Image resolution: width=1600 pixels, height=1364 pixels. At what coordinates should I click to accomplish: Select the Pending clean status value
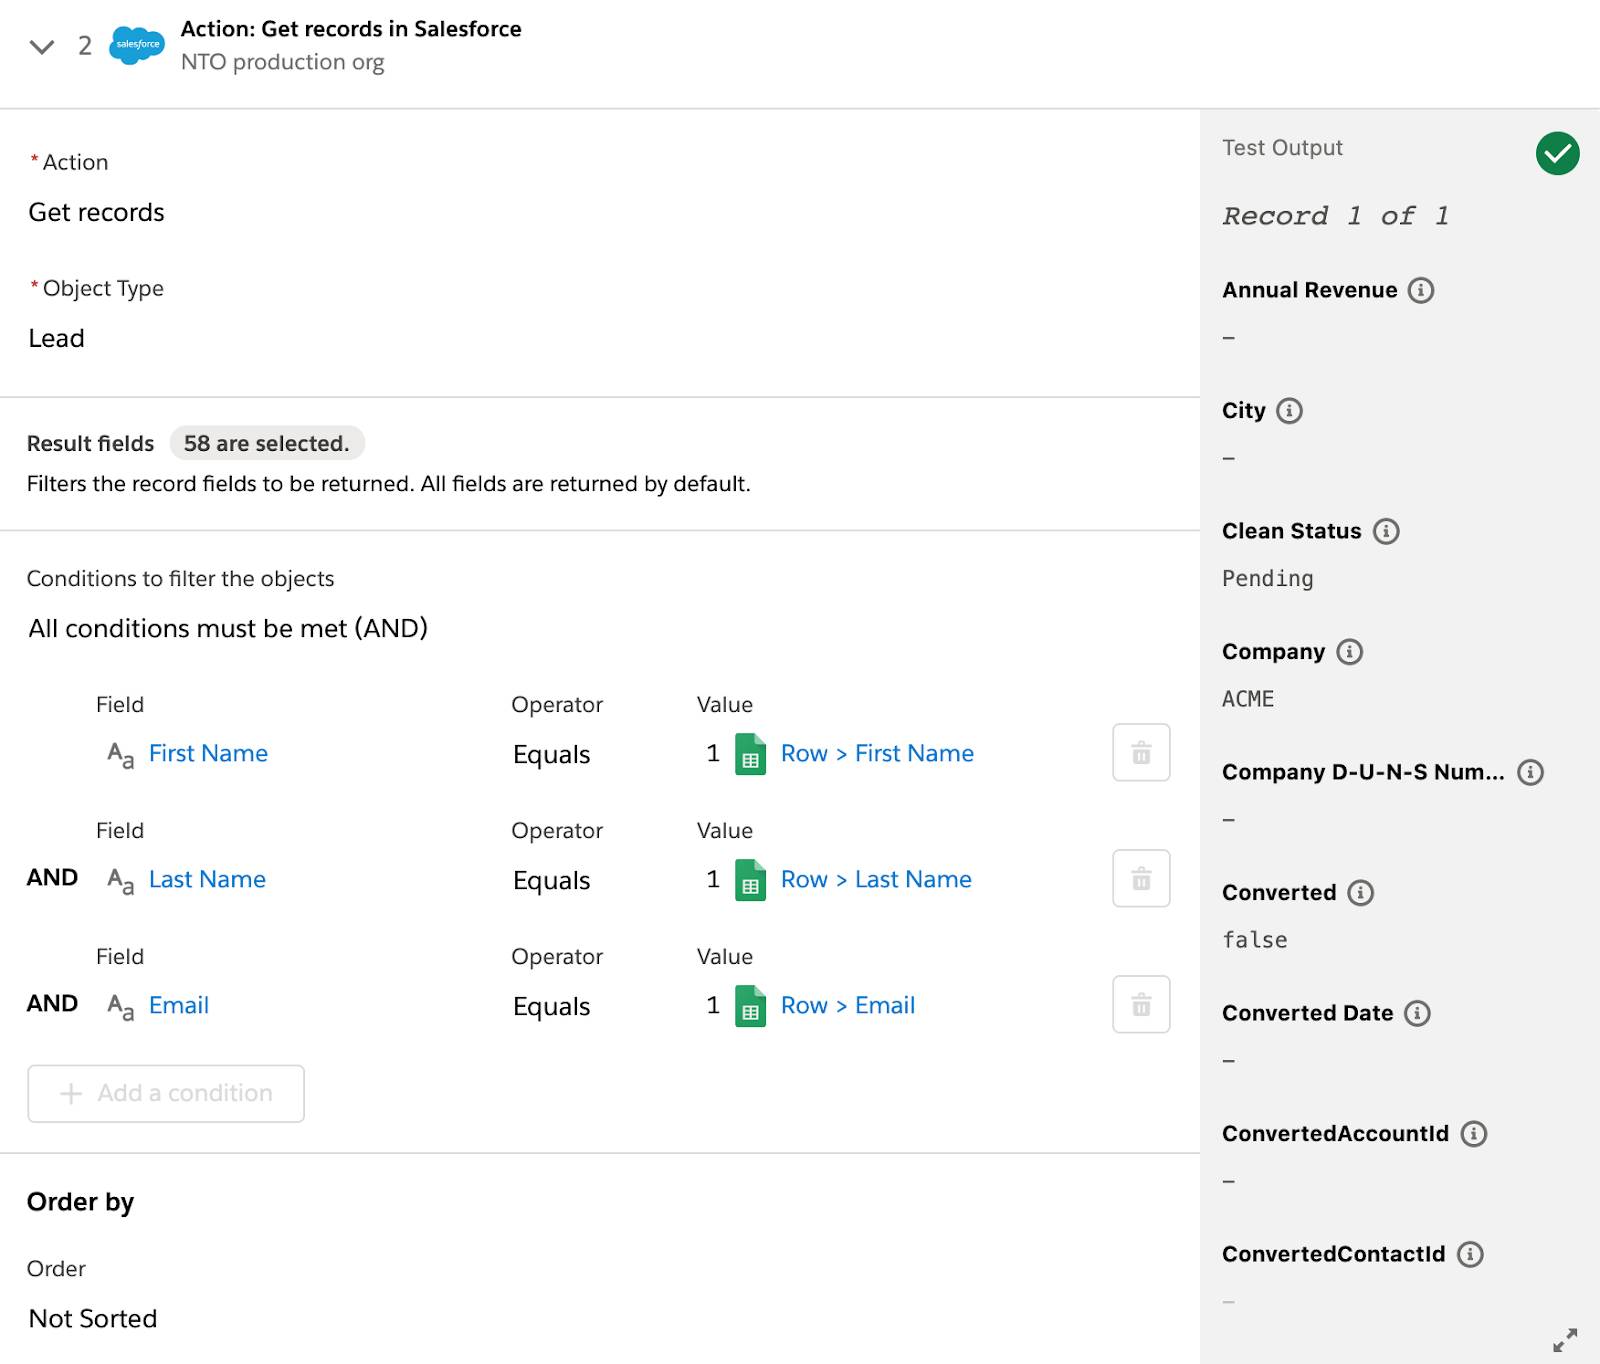tap(1268, 578)
